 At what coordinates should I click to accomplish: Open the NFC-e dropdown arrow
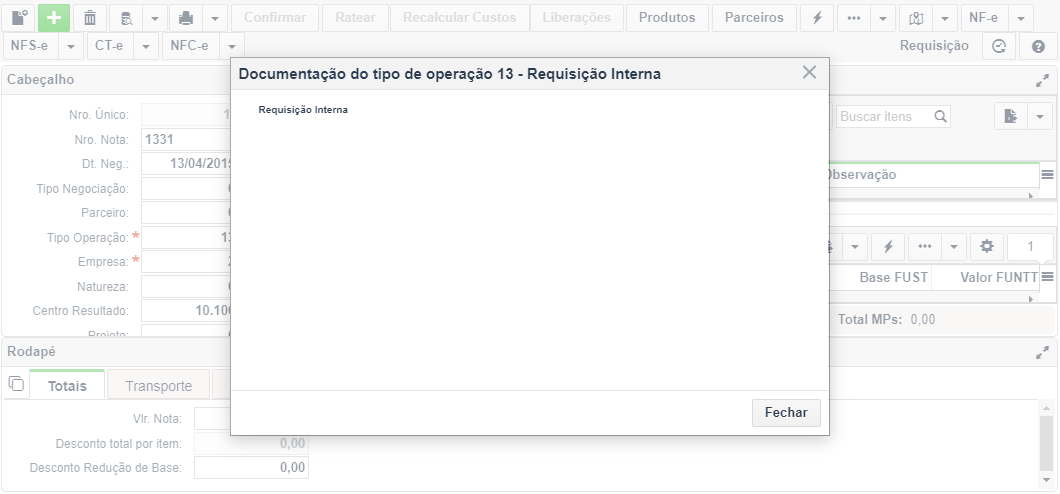click(231, 46)
